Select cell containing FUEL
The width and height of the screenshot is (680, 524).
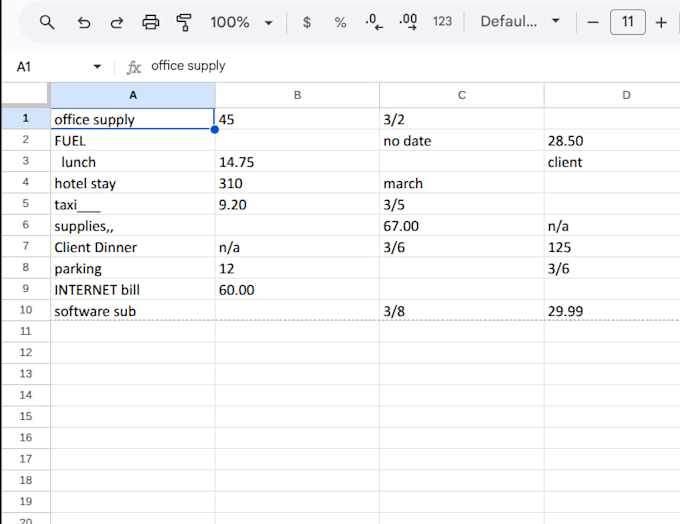(x=133, y=140)
